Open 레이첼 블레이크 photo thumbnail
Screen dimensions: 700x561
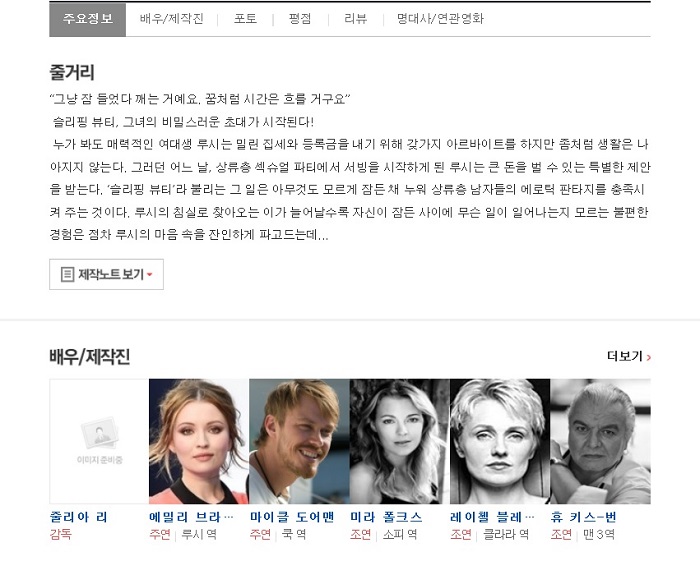coord(500,441)
